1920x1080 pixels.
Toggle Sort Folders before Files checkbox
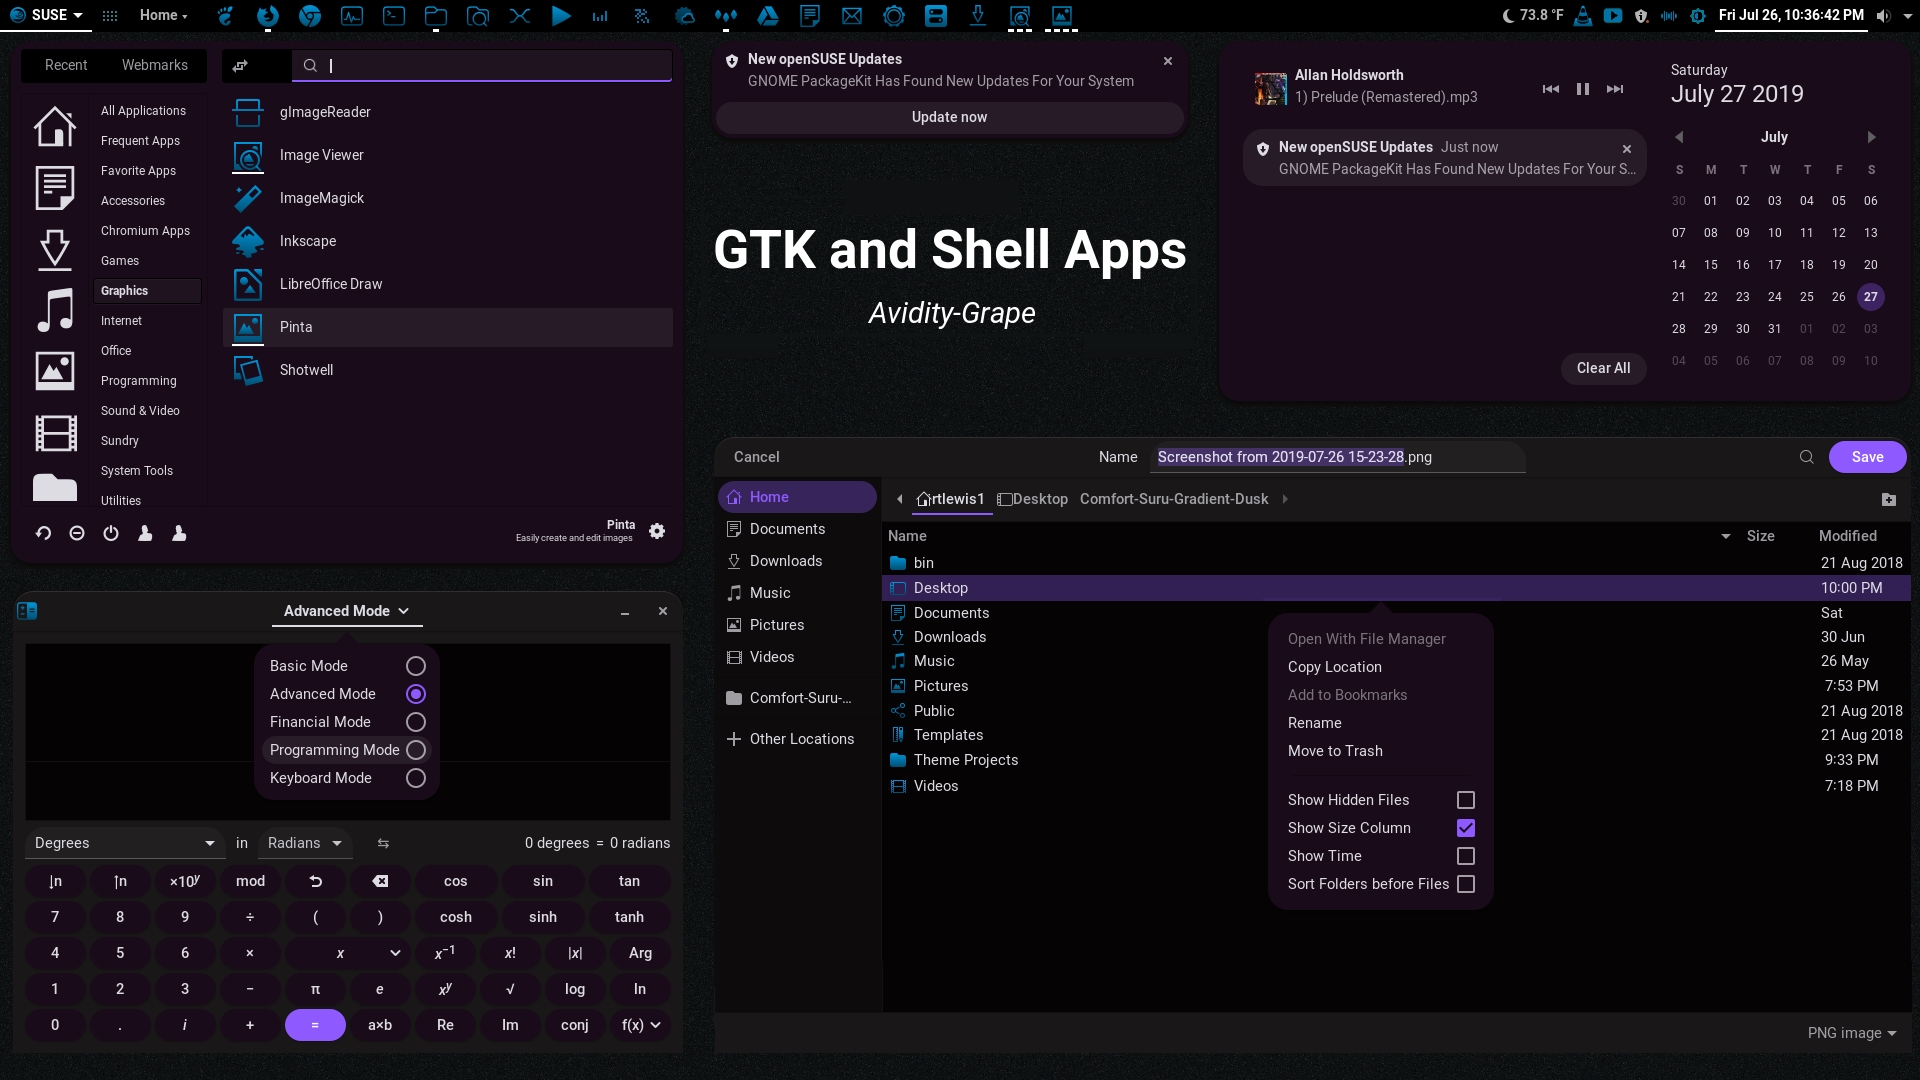pyautogui.click(x=1466, y=884)
